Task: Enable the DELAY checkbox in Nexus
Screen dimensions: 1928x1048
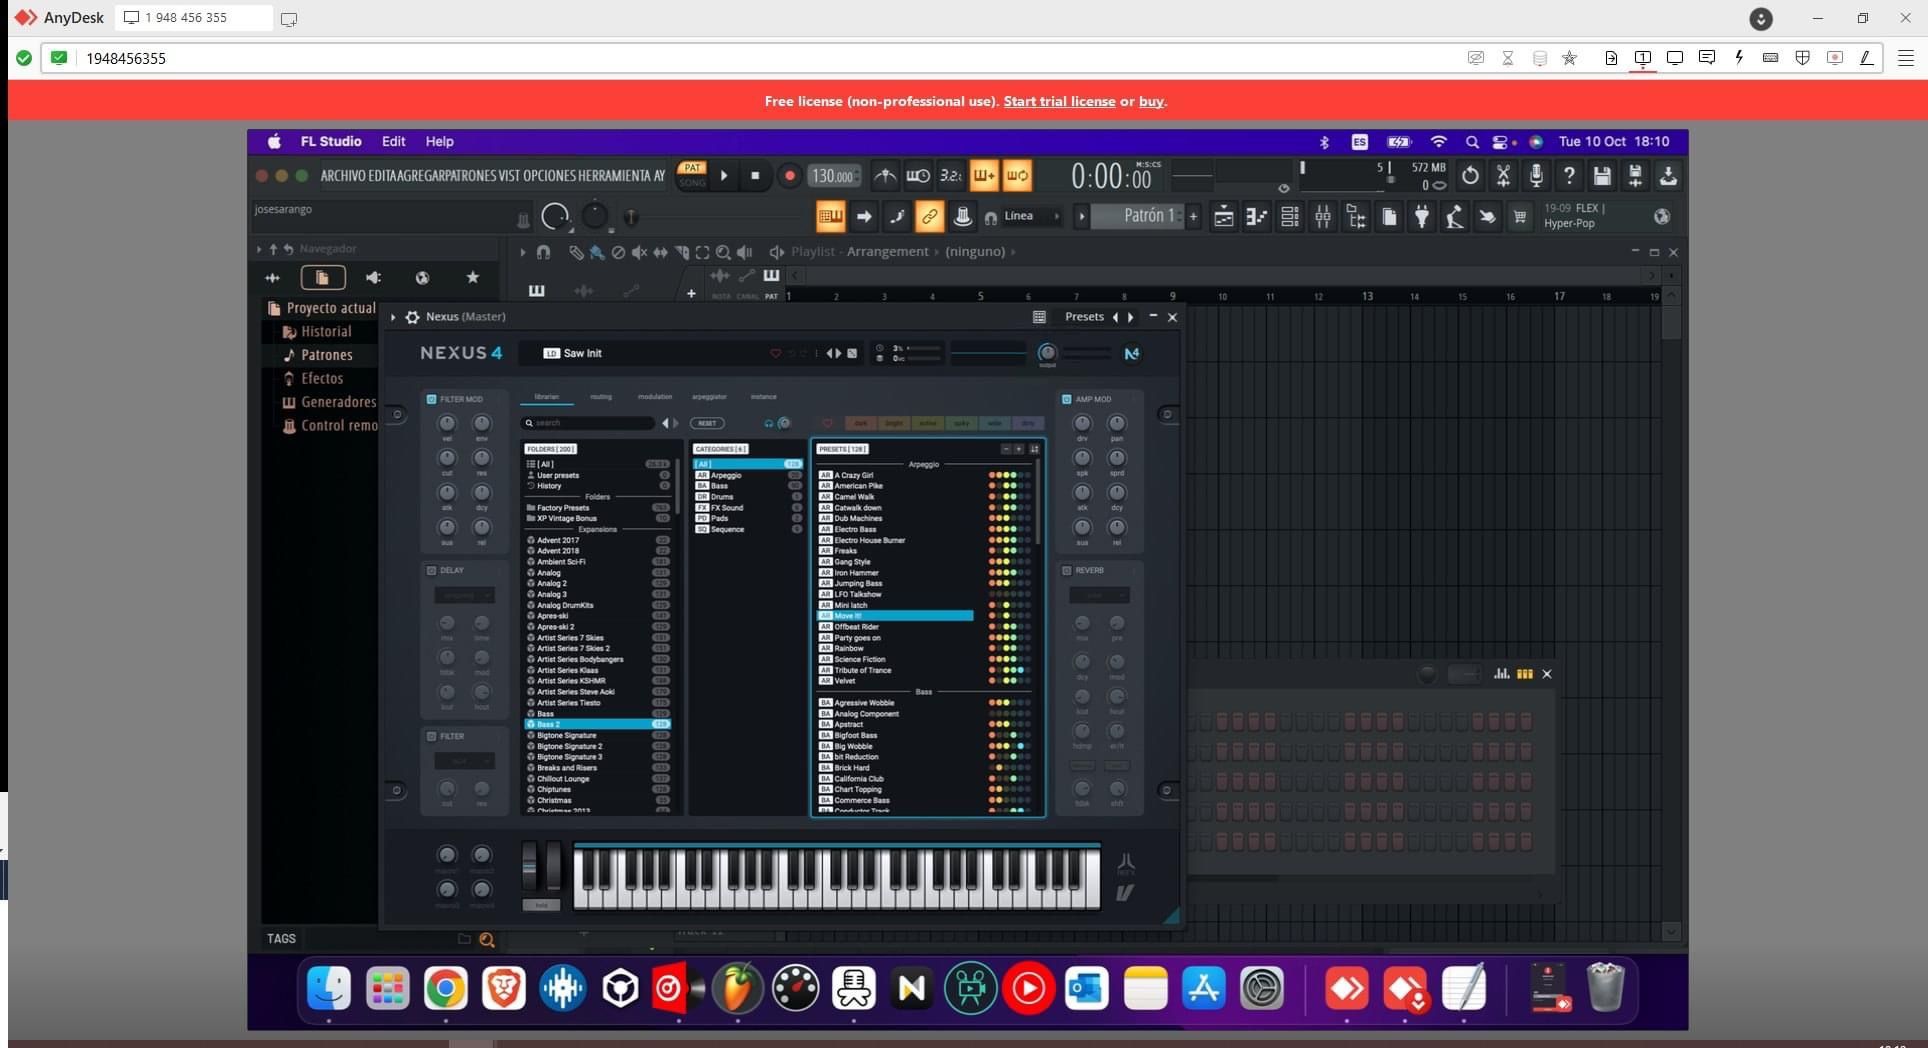Action: tap(432, 570)
